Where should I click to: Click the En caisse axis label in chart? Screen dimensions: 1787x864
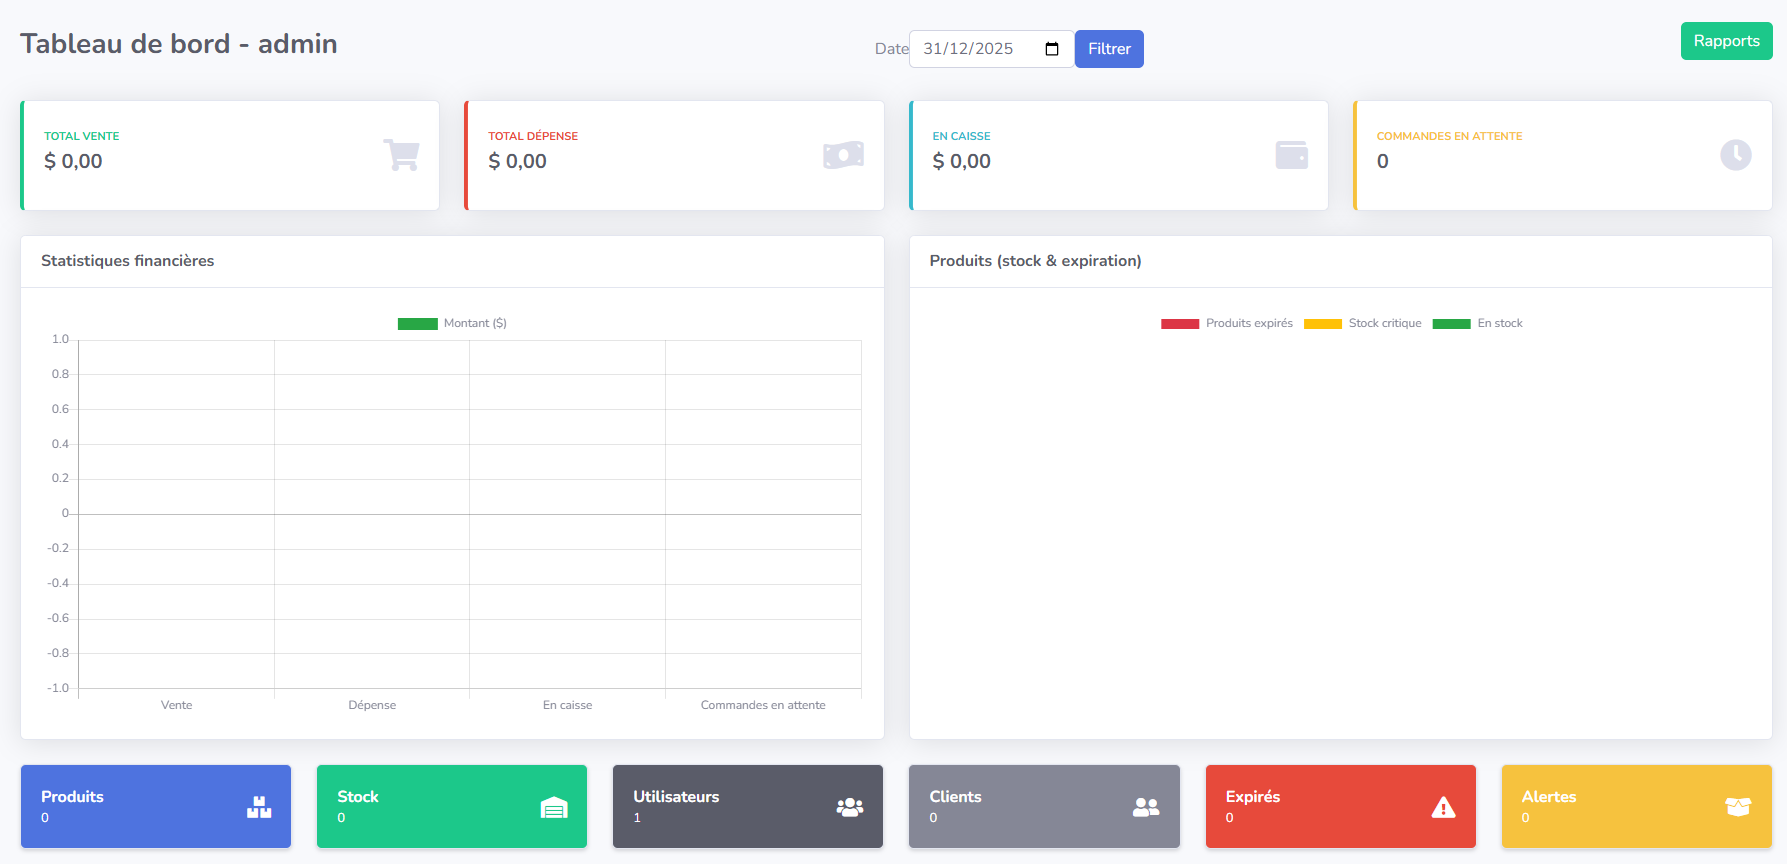[568, 705]
